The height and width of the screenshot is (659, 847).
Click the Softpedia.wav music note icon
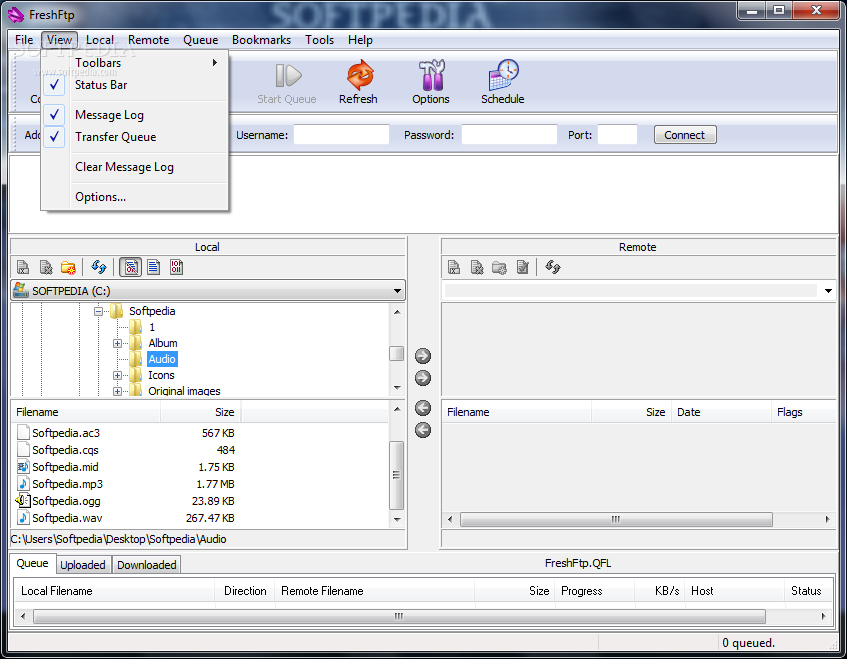tap(23, 518)
